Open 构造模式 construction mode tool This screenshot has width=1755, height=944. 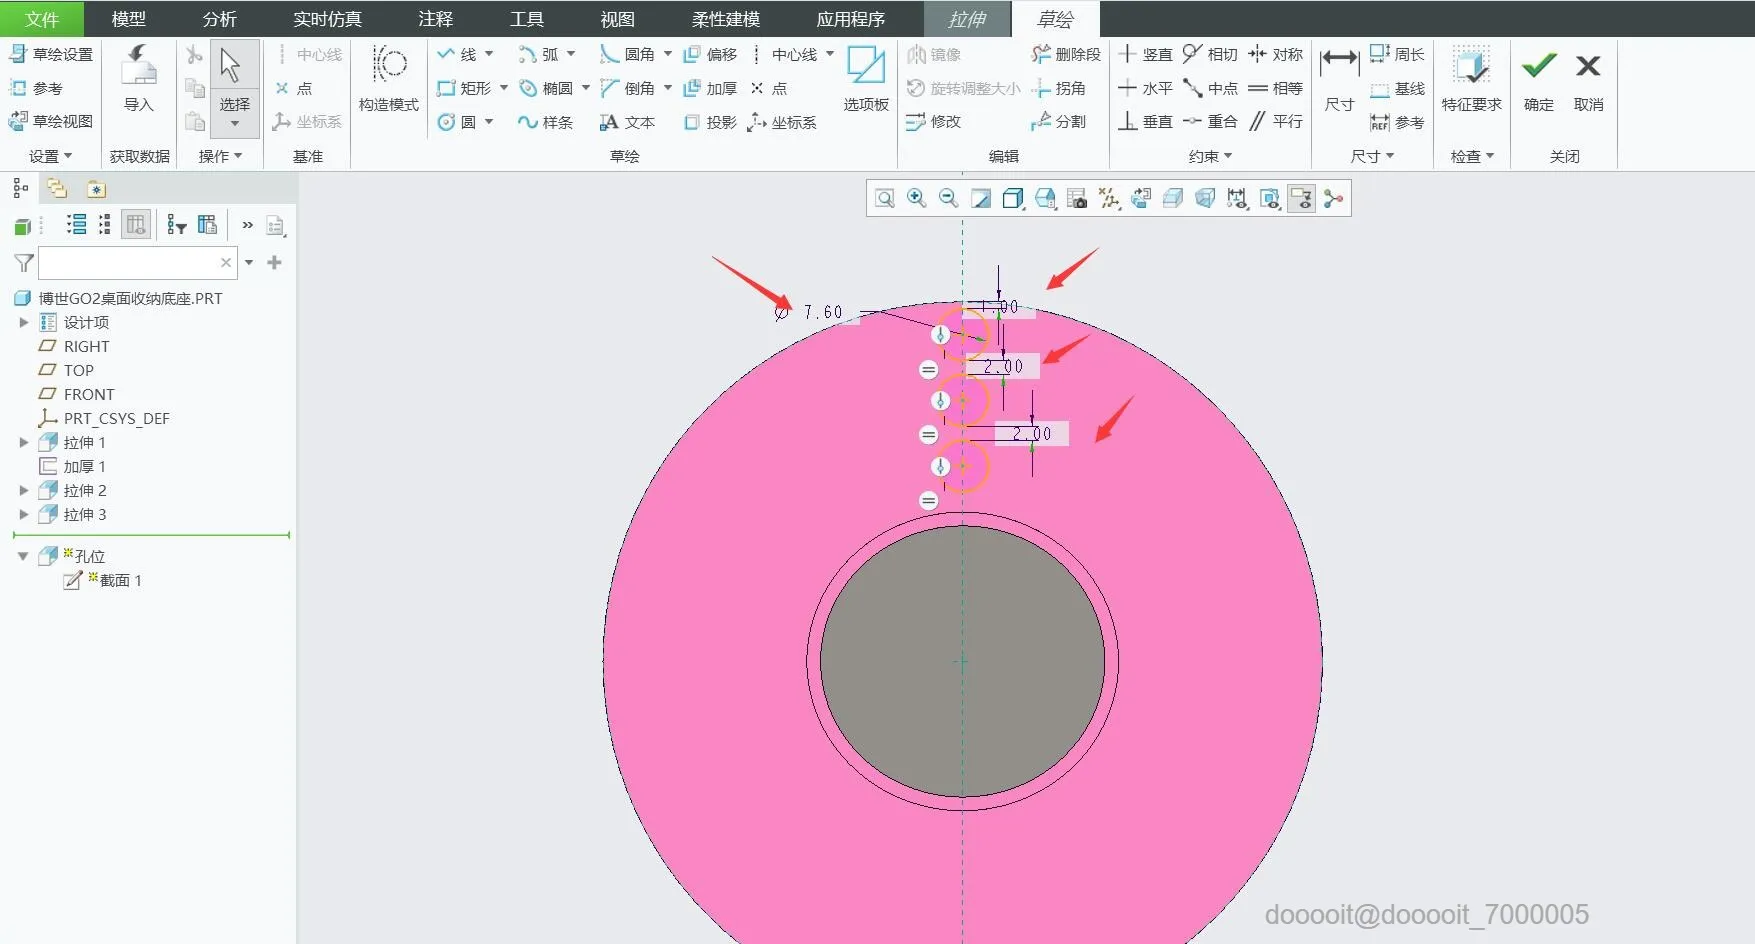[389, 80]
